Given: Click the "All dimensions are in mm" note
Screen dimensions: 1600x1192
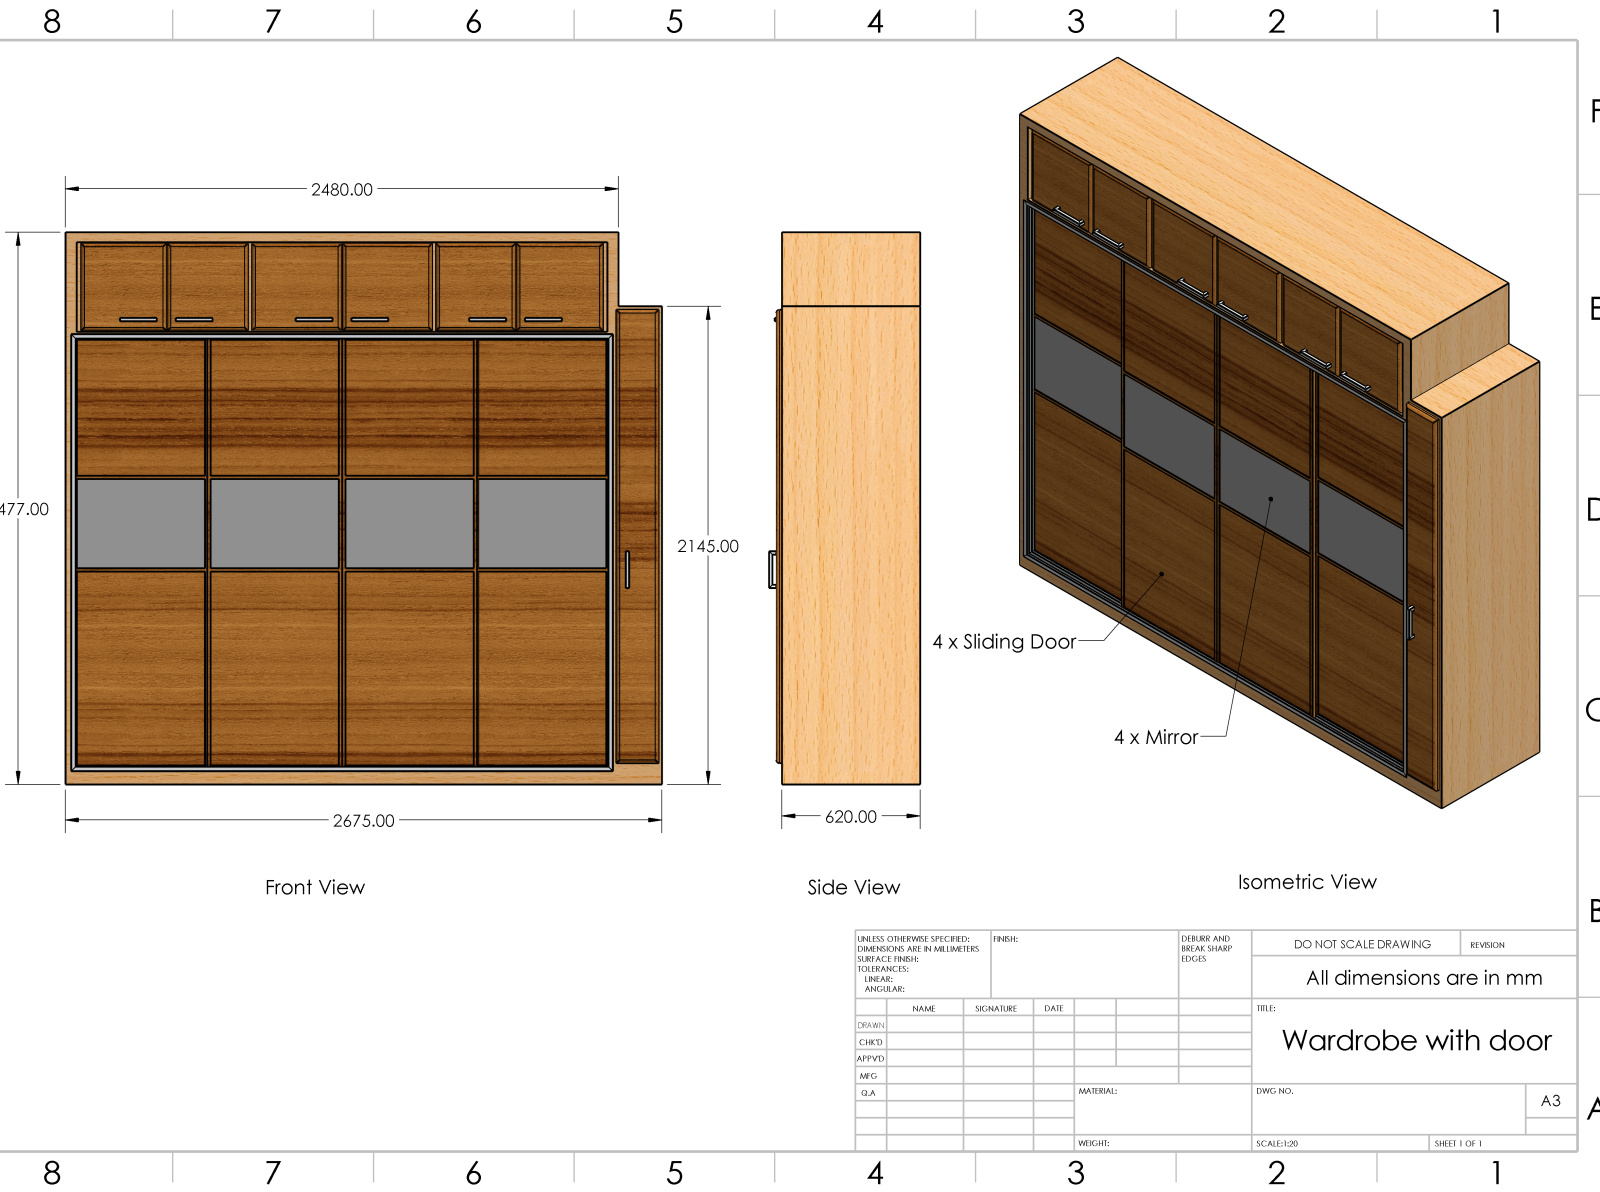Looking at the screenshot, I should tap(1422, 978).
